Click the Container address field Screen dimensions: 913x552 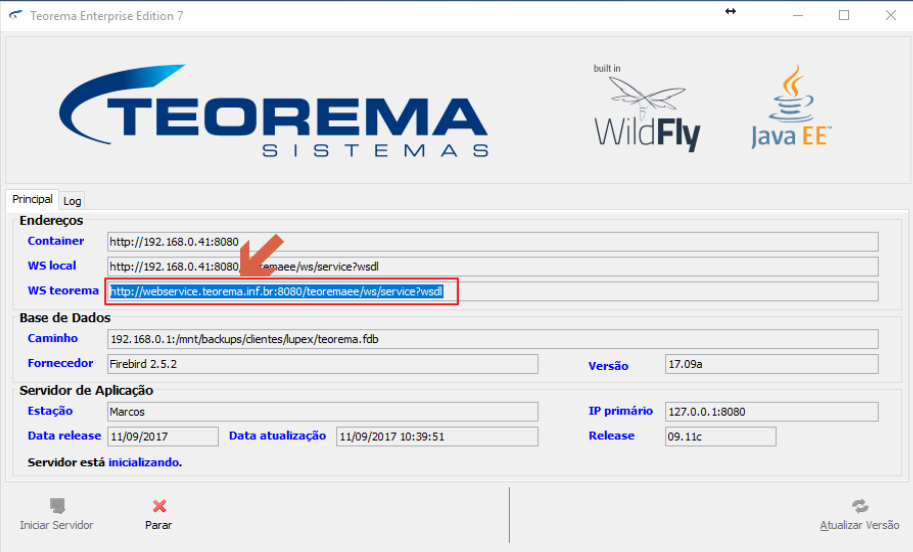click(x=493, y=242)
